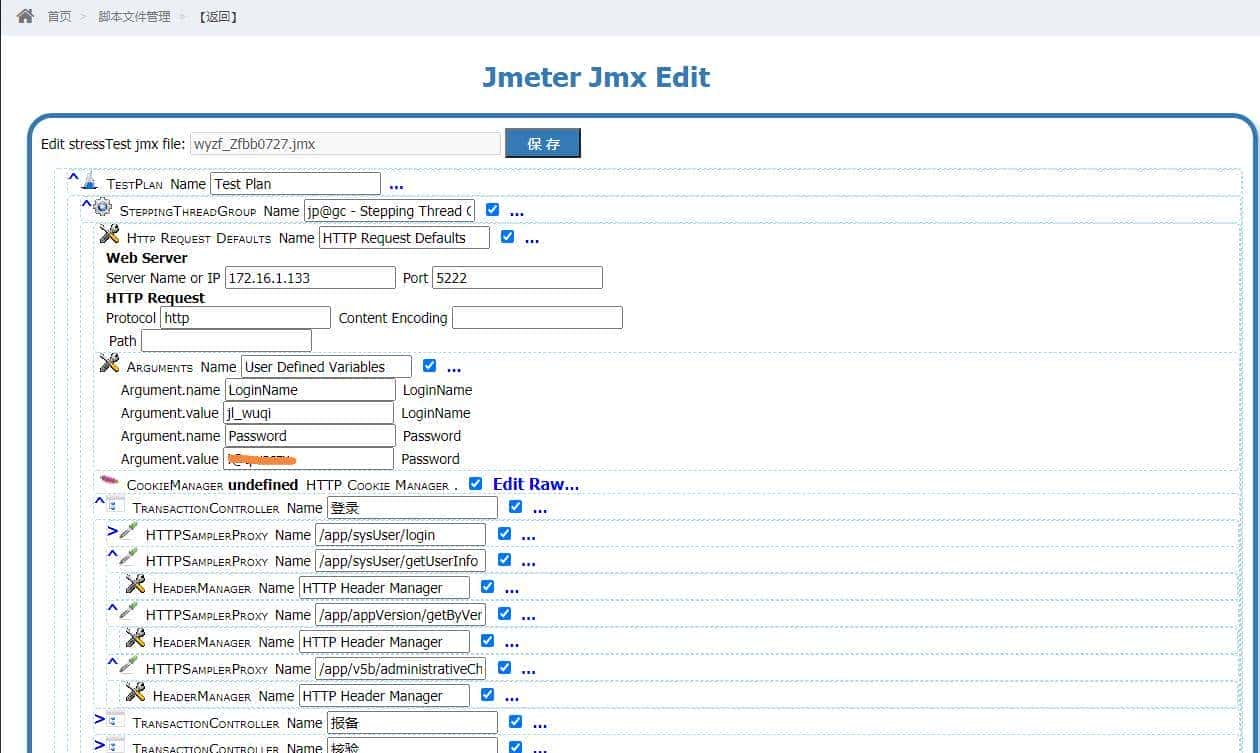The height and width of the screenshot is (753, 1260).
Task: Click the Arguments wrench icon
Action: [110, 364]
